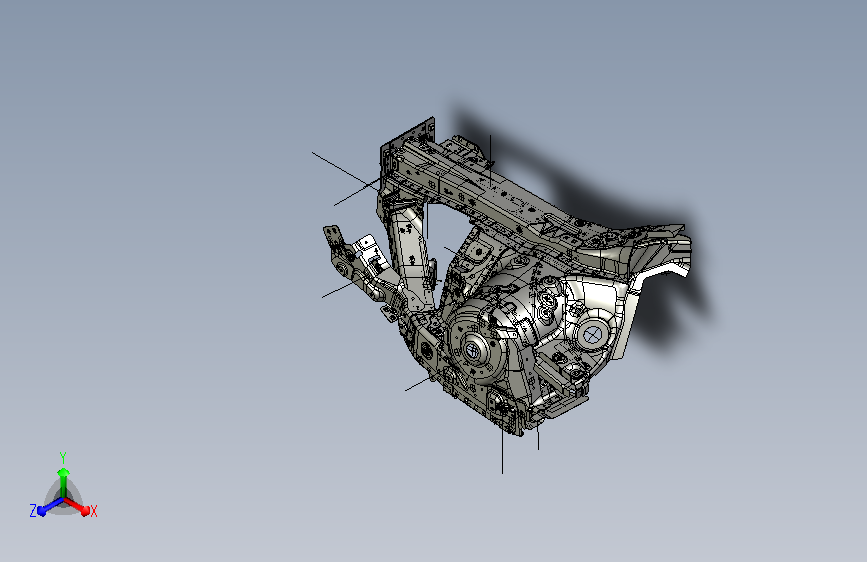Click the green Y axis arrow

point(63,482)
